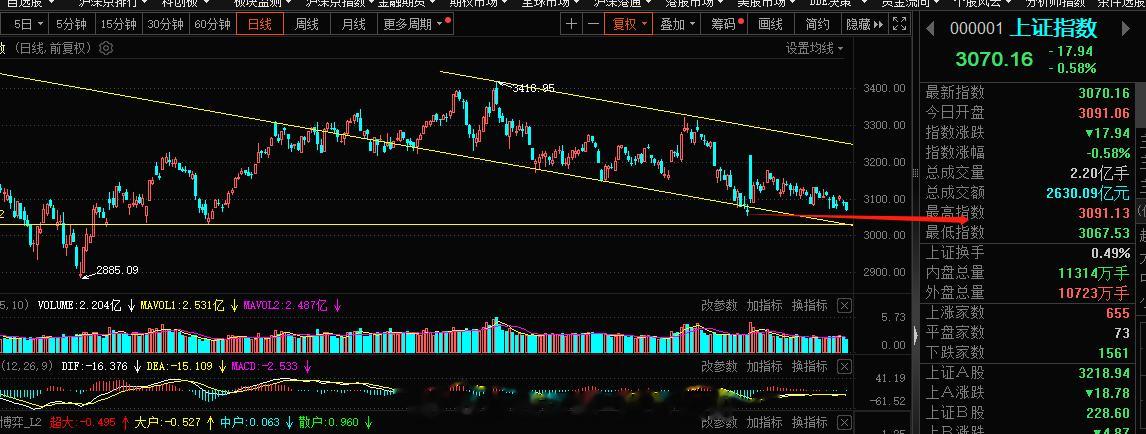Viewport: 1146px width, 434px height.
Task: Click the 上证指数 stock name
Action: click(x=1053, y=28)
